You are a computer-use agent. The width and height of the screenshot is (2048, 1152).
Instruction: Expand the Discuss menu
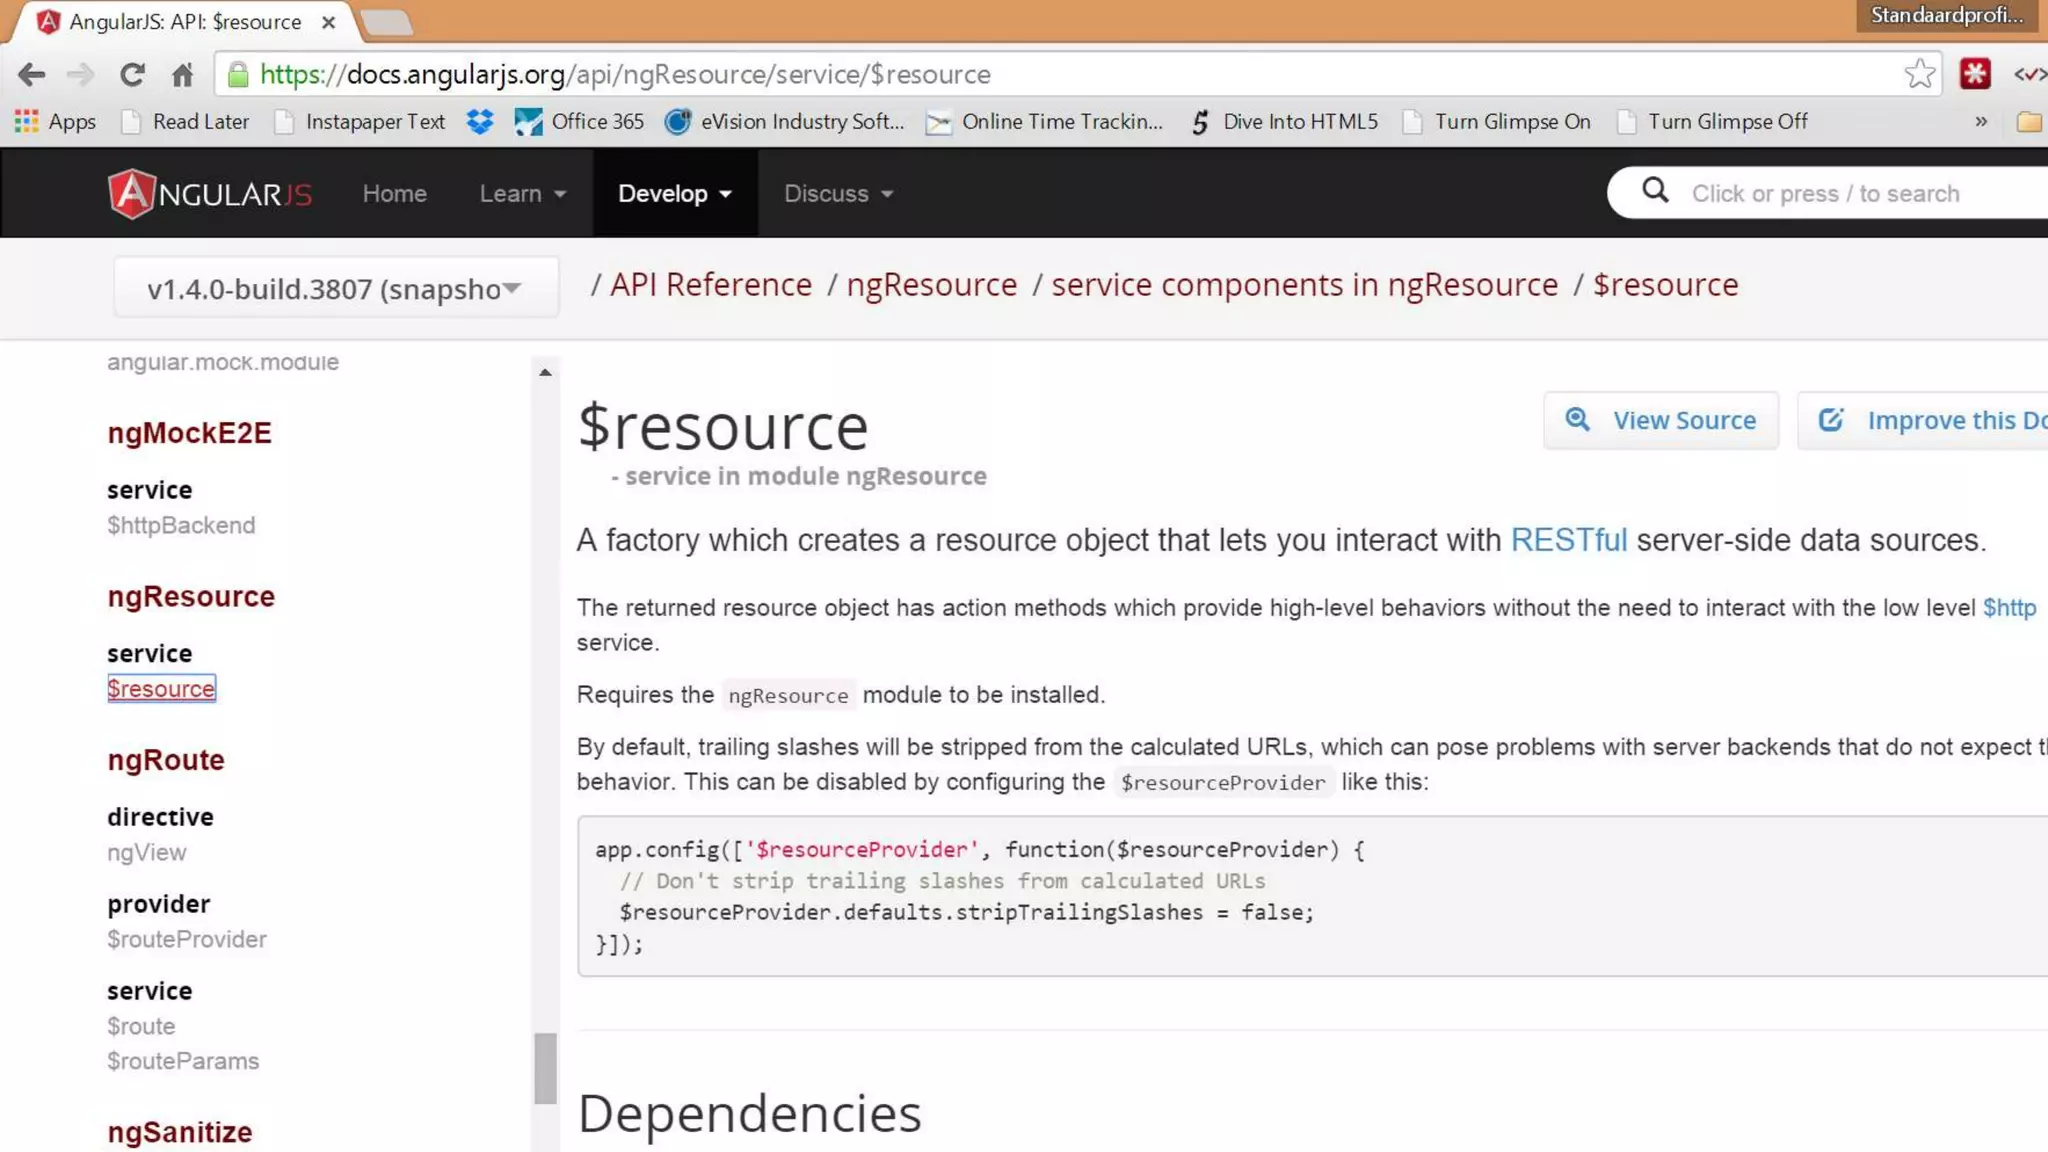click(x=838, y=193)
